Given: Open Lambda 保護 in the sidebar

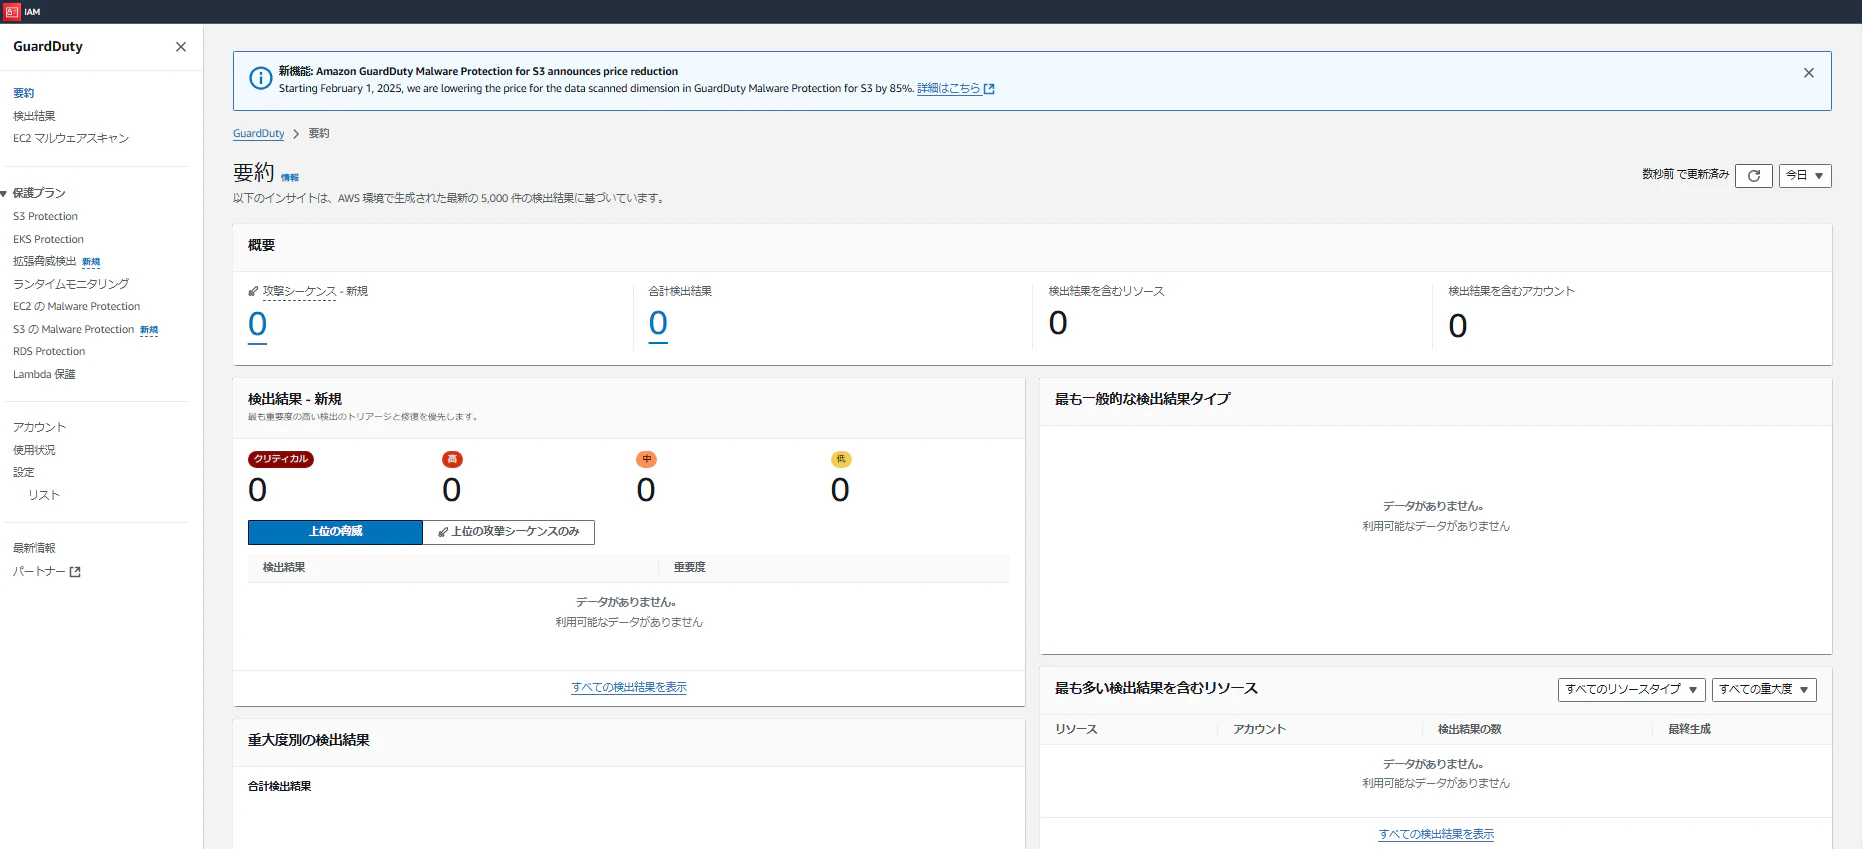Looking at the screenshot, I should tap(44, 374).
